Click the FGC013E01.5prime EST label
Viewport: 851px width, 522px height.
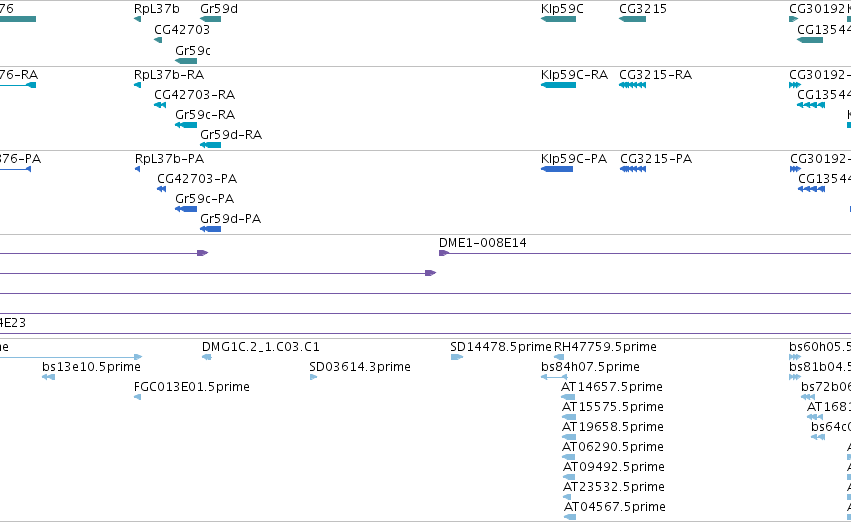click(192, 387)
